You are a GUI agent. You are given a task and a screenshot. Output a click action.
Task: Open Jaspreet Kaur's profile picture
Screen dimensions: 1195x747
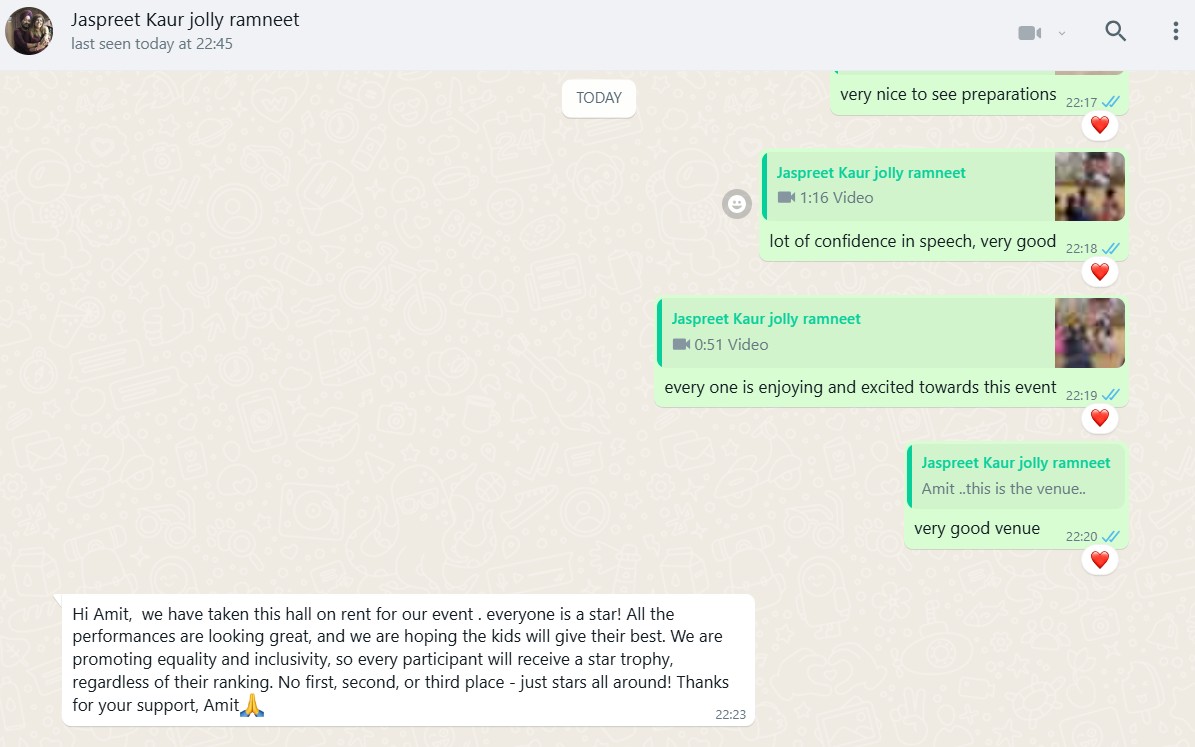point(29,31)
